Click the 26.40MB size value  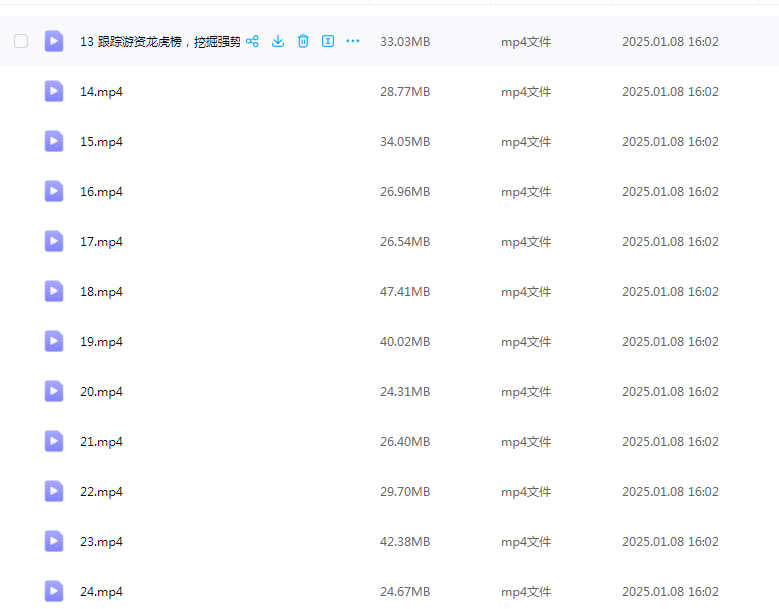[405, 442]
